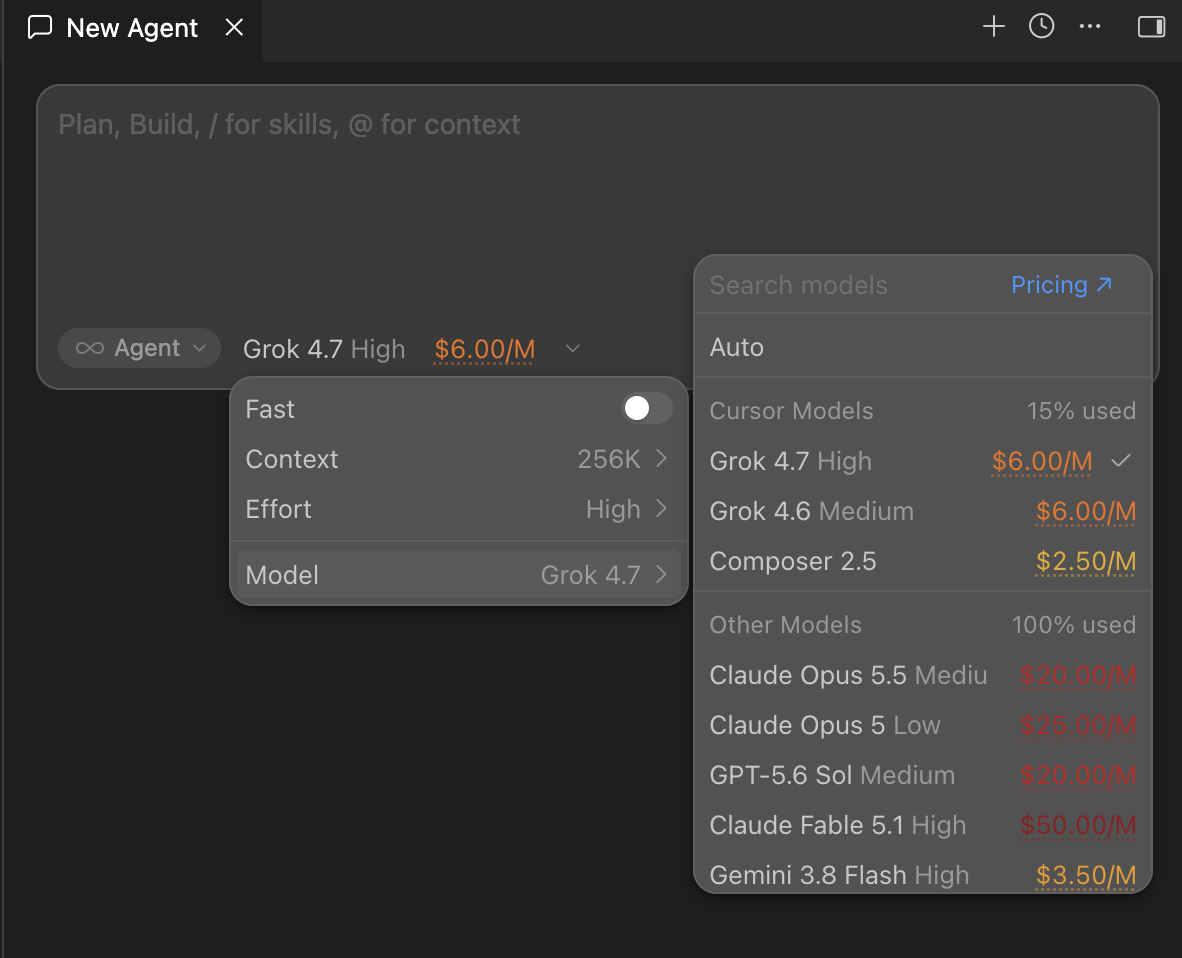Open chat history clock icon
The height and width of the screenshot is (958, 1182).
(x=1041, y=26)
